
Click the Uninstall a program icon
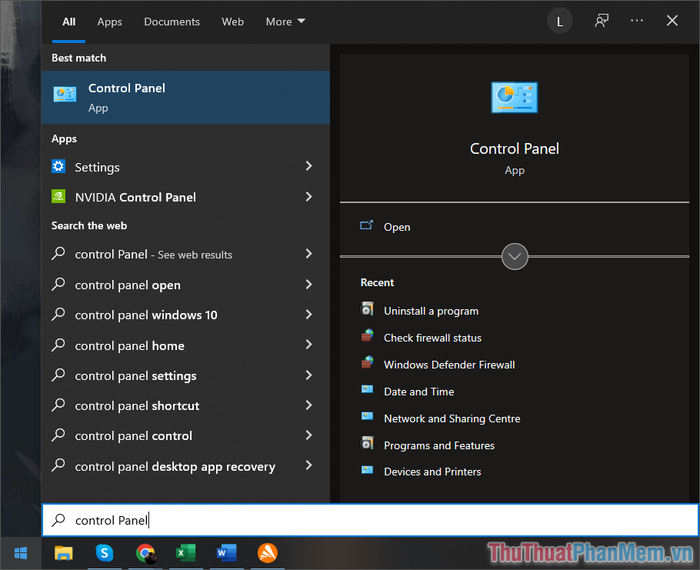coord(367,309)
